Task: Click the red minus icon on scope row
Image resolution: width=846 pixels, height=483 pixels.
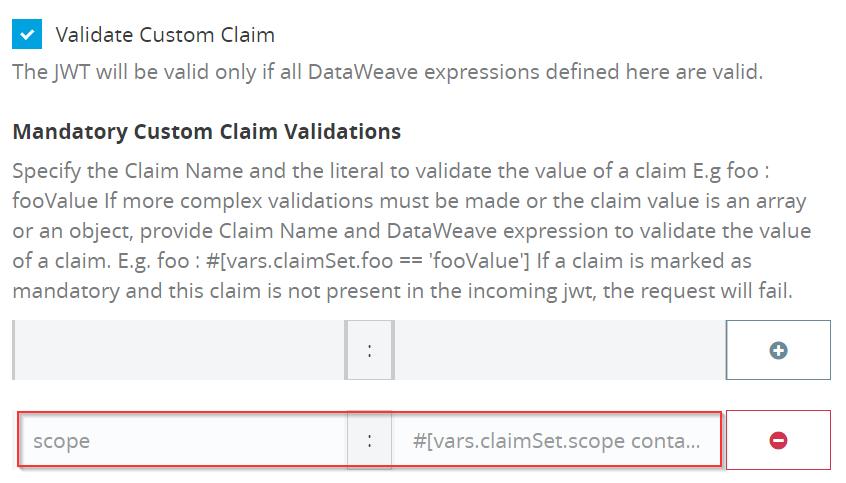Action: click(778, 440)
